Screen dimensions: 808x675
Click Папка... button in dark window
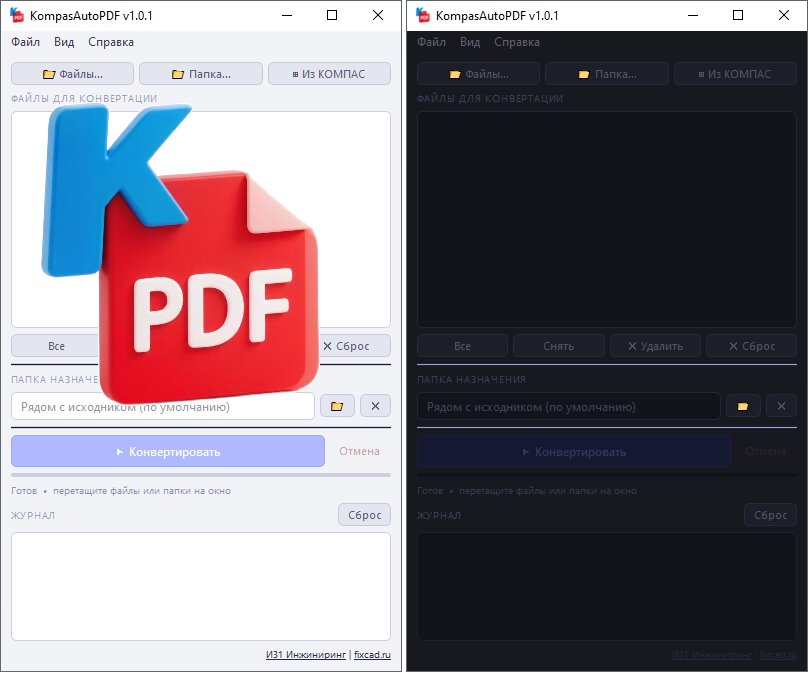[x=607, y=74]
